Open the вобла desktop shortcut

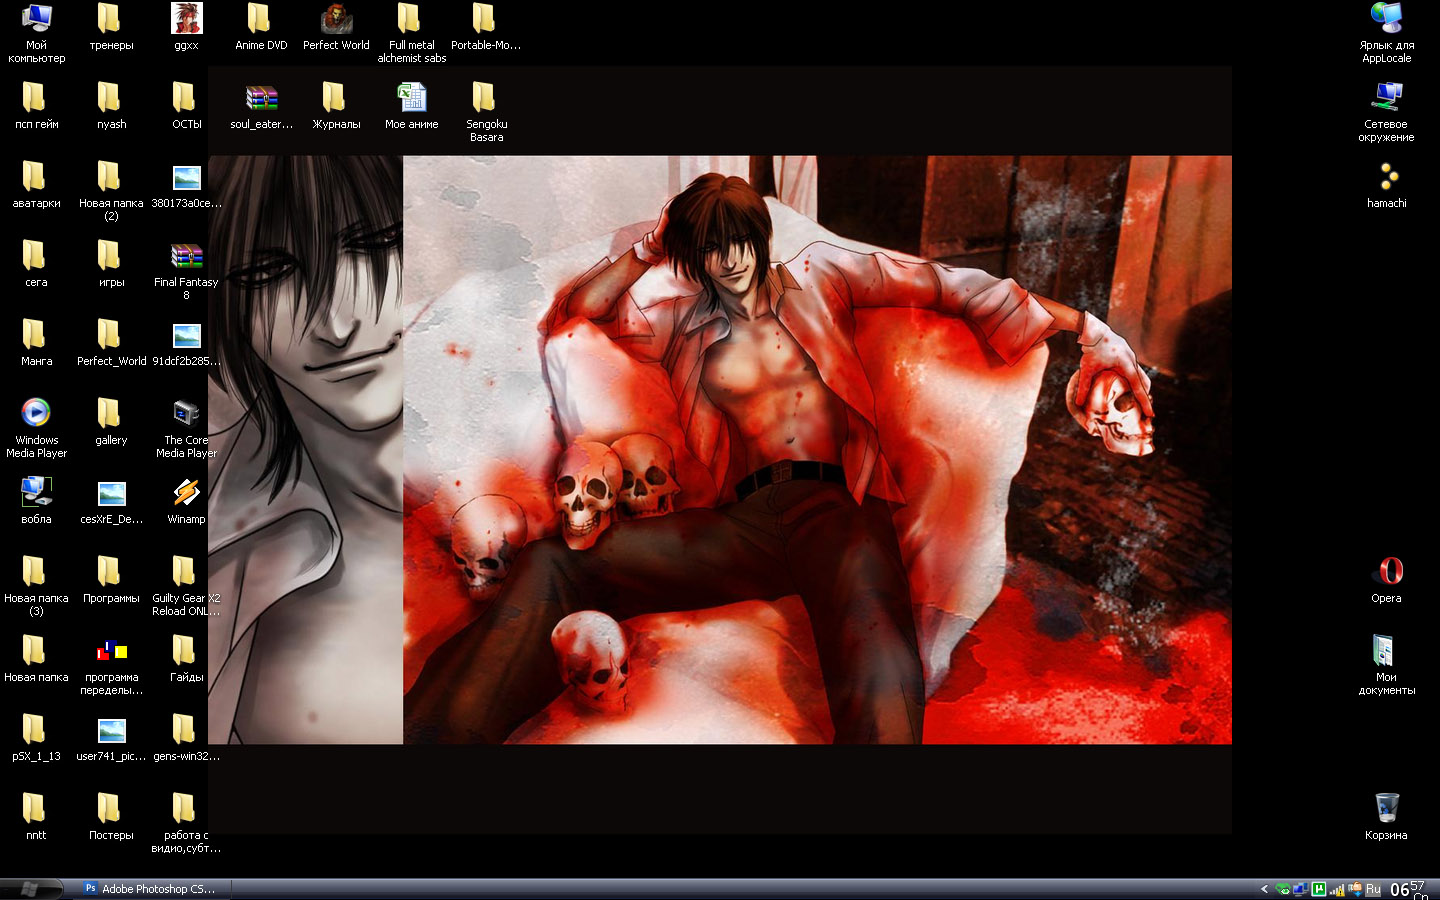pyautogui.click(x=36, y=501)
